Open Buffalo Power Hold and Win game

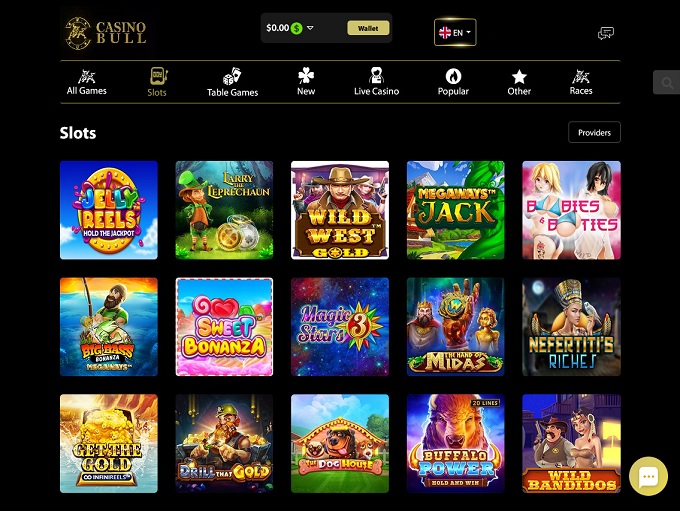455,443
